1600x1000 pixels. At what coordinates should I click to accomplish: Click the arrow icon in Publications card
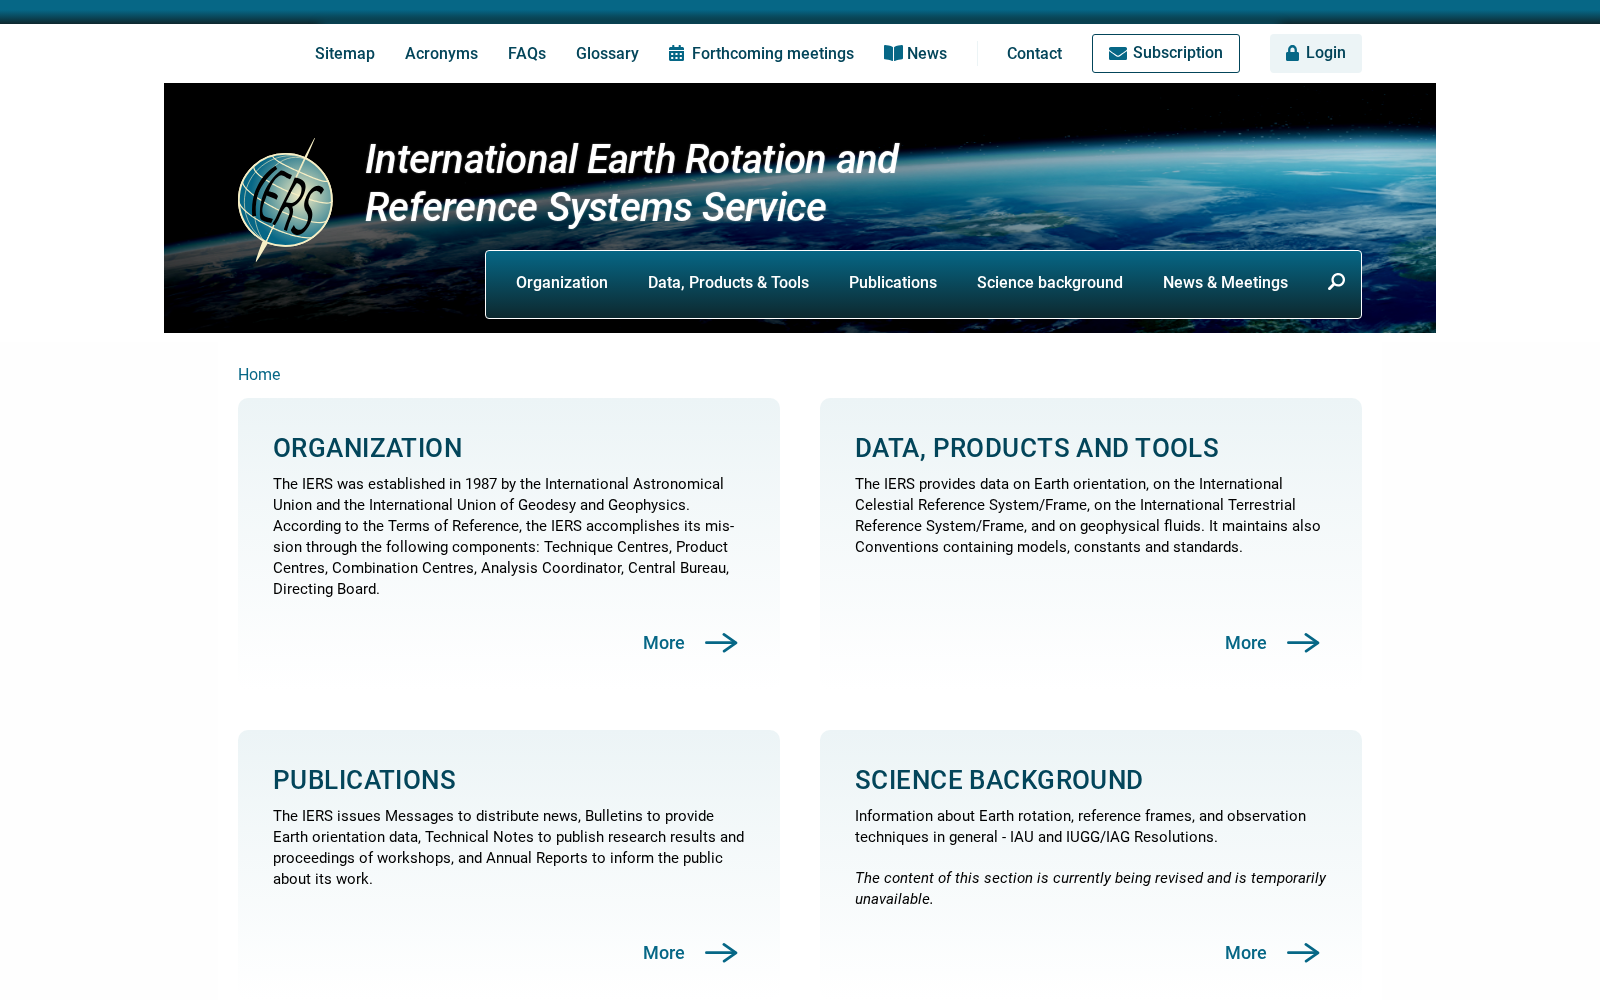pos(721,953)
